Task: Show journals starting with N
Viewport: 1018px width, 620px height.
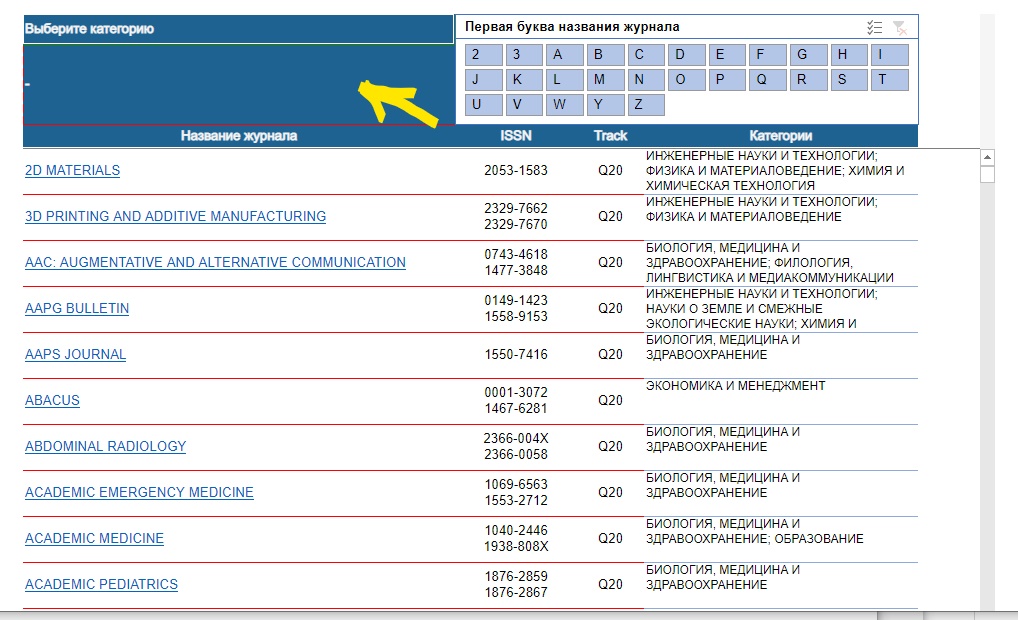Action: [645, 80]
